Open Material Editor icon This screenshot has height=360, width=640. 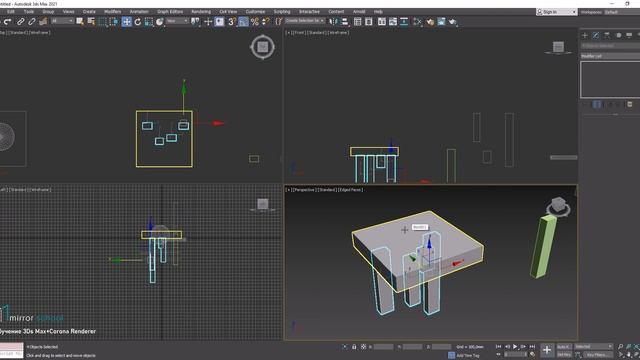point(417,22)
